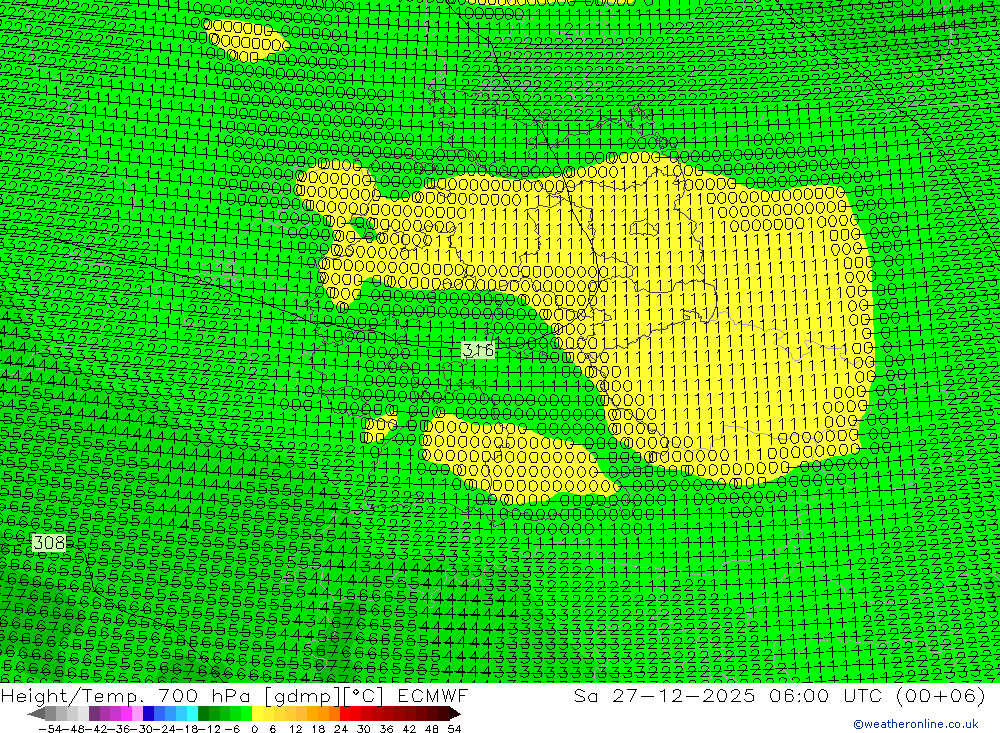Viewport: 1000px width, 733px height.
Task: Click the 54 tick label under the color scale
Action: point(455,728)
